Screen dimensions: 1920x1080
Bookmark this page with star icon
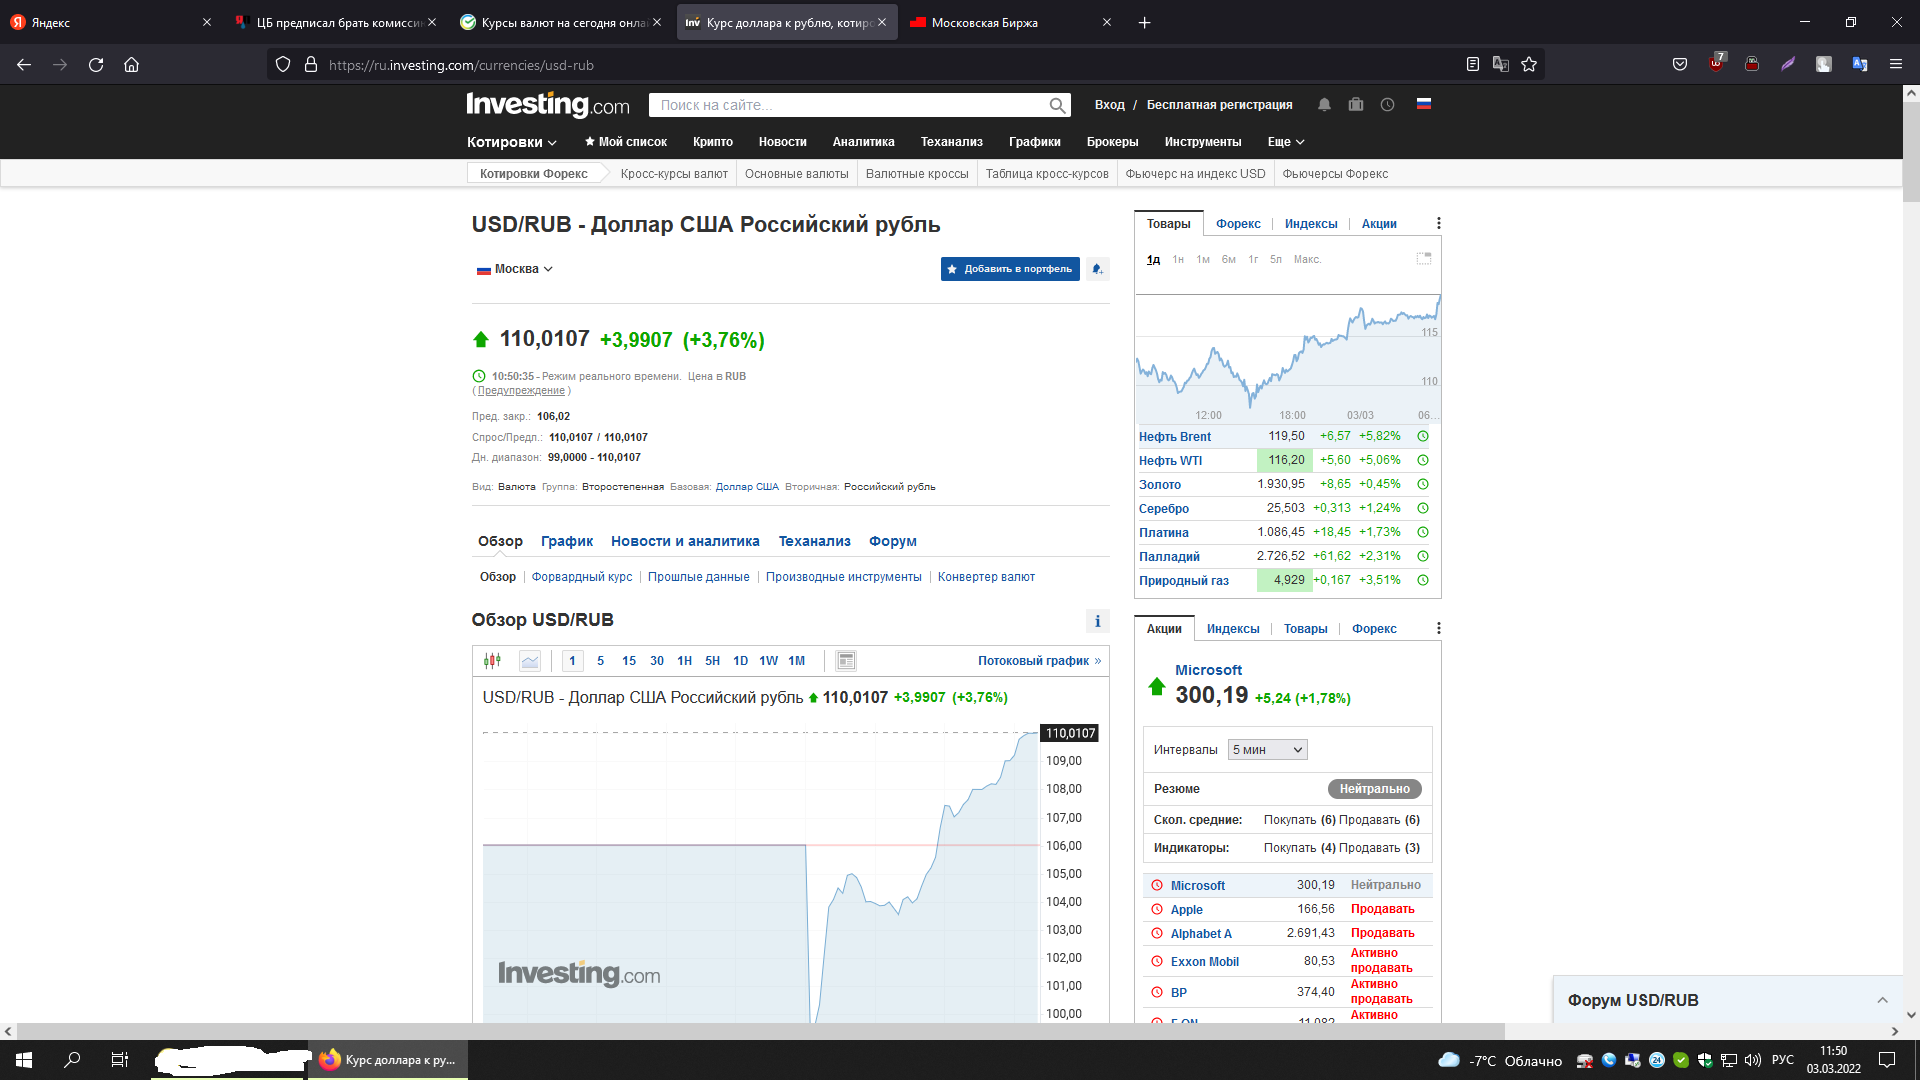tap(1529, 65)
